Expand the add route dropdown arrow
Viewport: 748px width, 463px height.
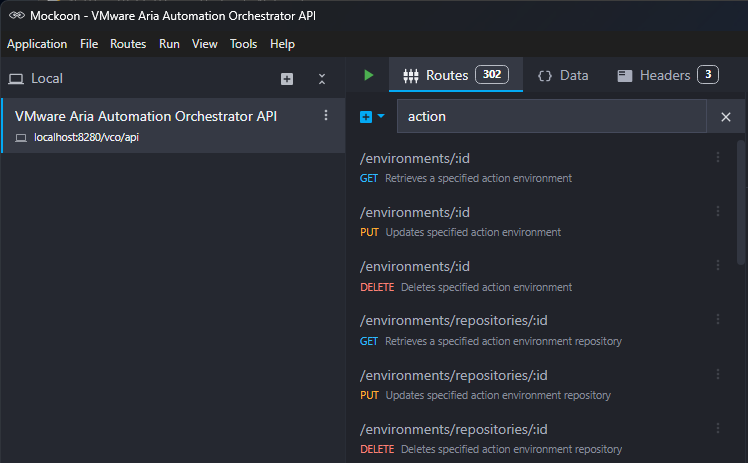coord(381,116)
